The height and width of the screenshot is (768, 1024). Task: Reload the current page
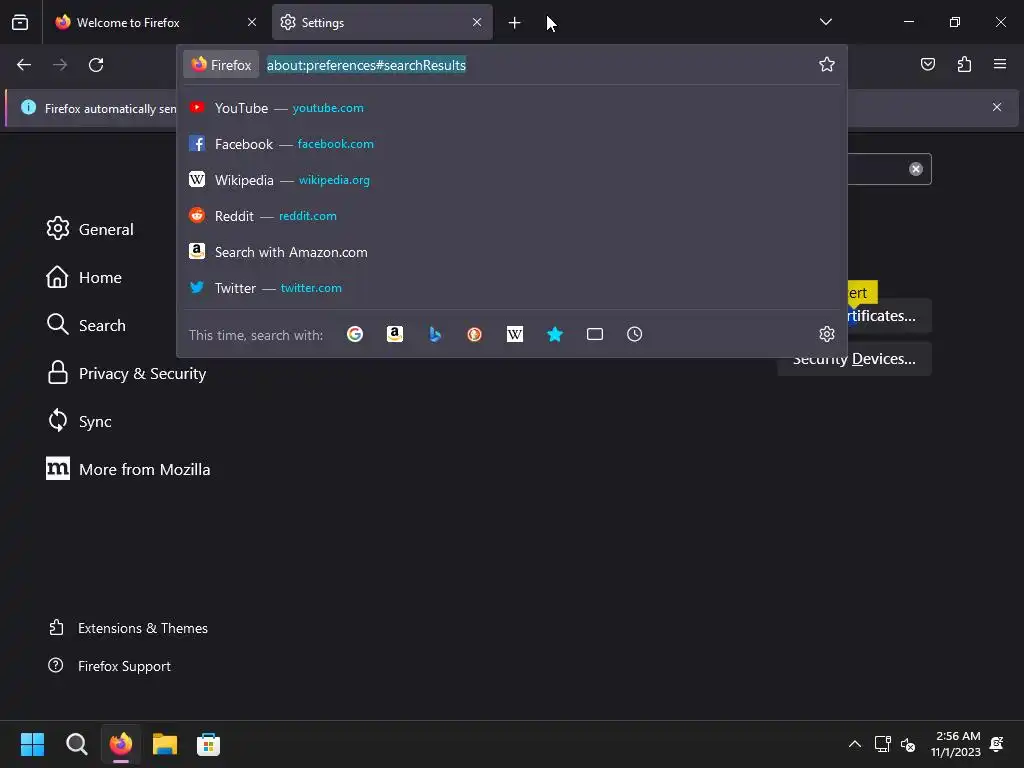(96, 65)
